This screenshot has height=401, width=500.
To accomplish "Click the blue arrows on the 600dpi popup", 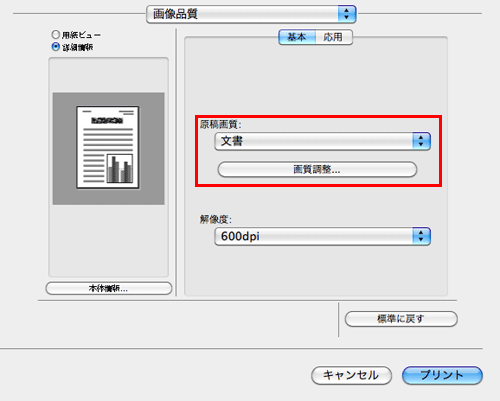I will (x=421, y=236).
